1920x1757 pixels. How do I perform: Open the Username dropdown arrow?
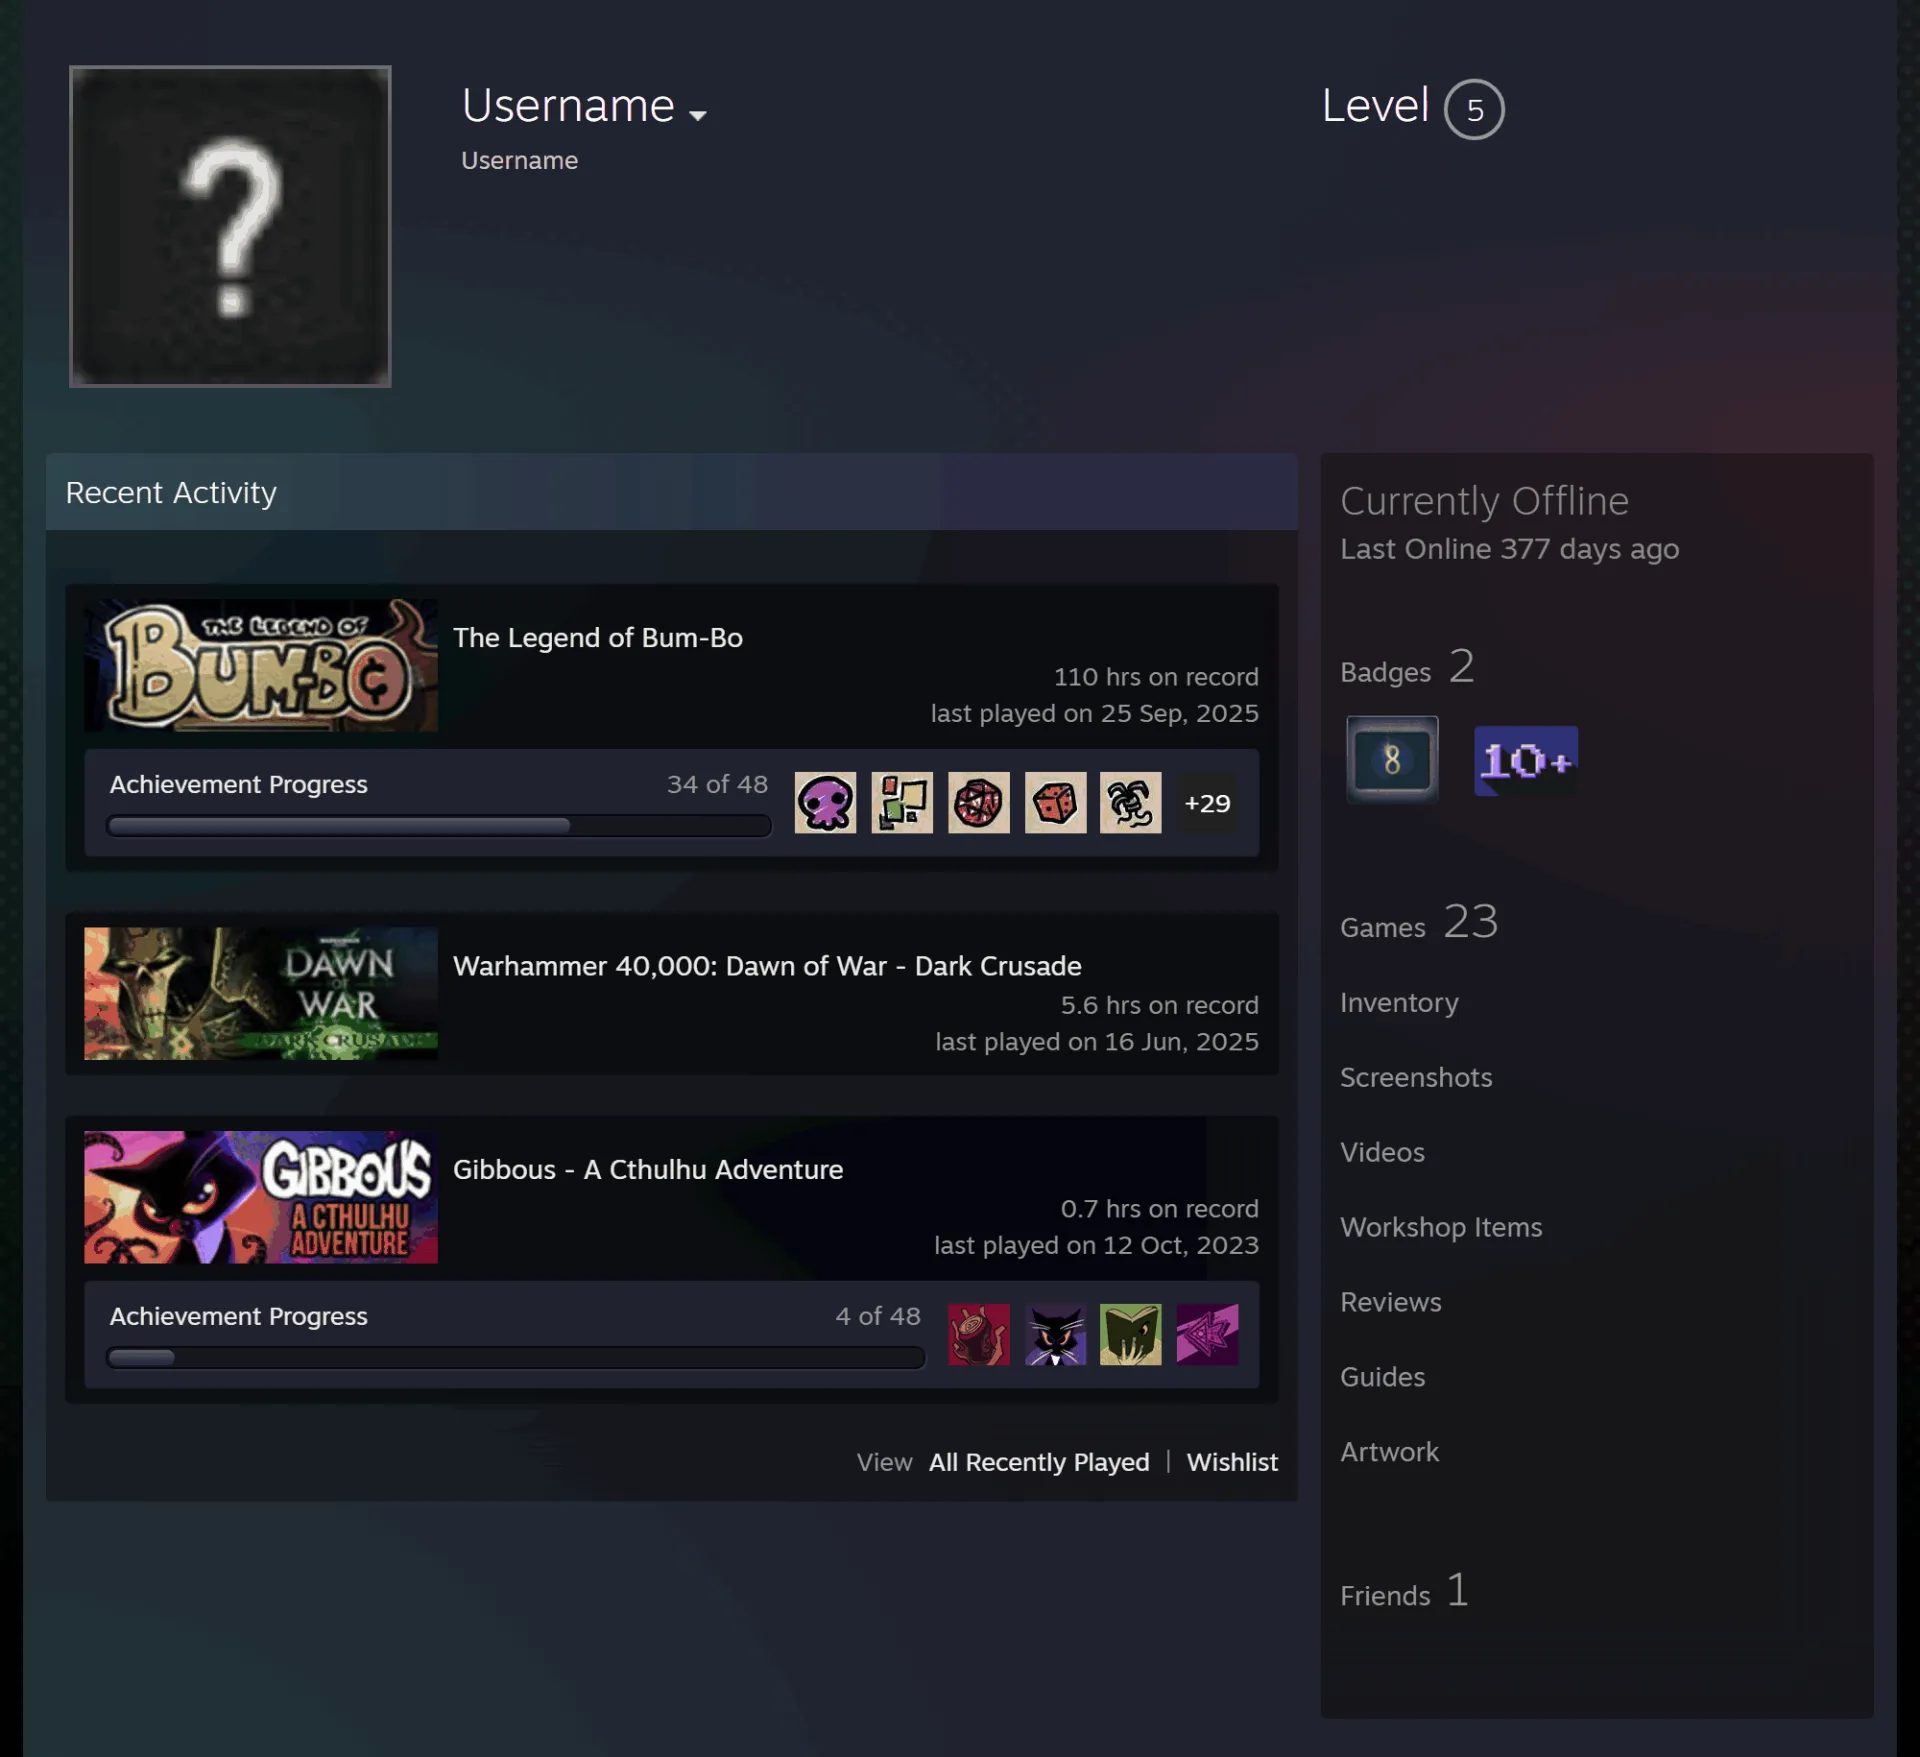(x=698, y=115)
